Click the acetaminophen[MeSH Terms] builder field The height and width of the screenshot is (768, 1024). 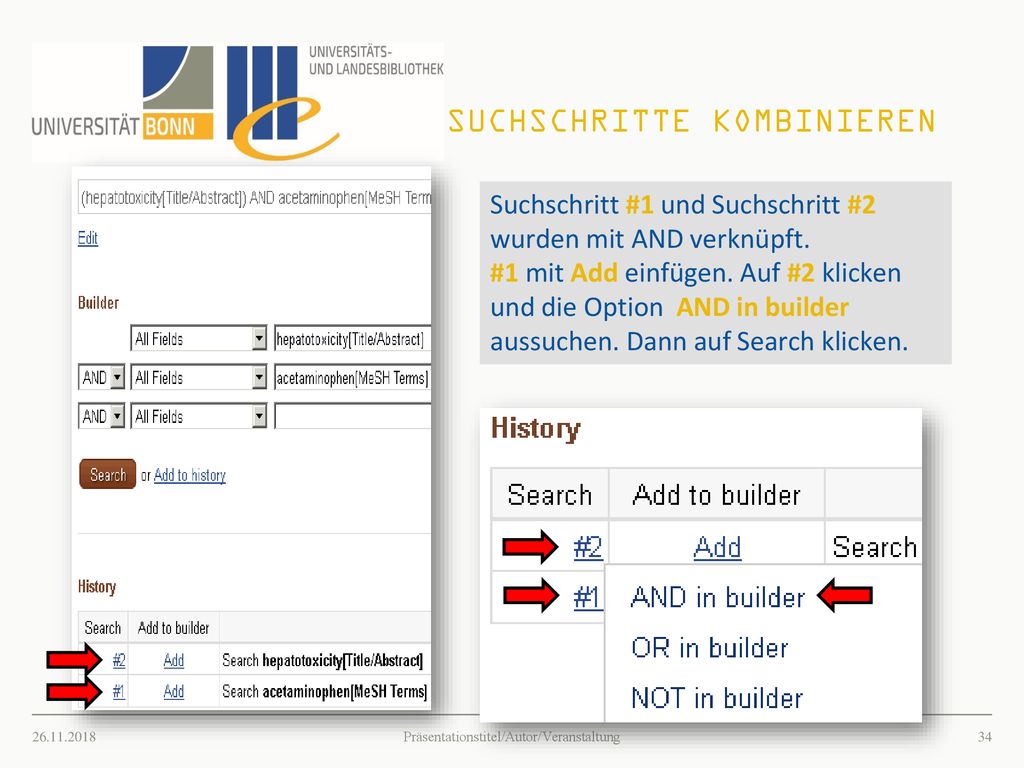(353, 377)
